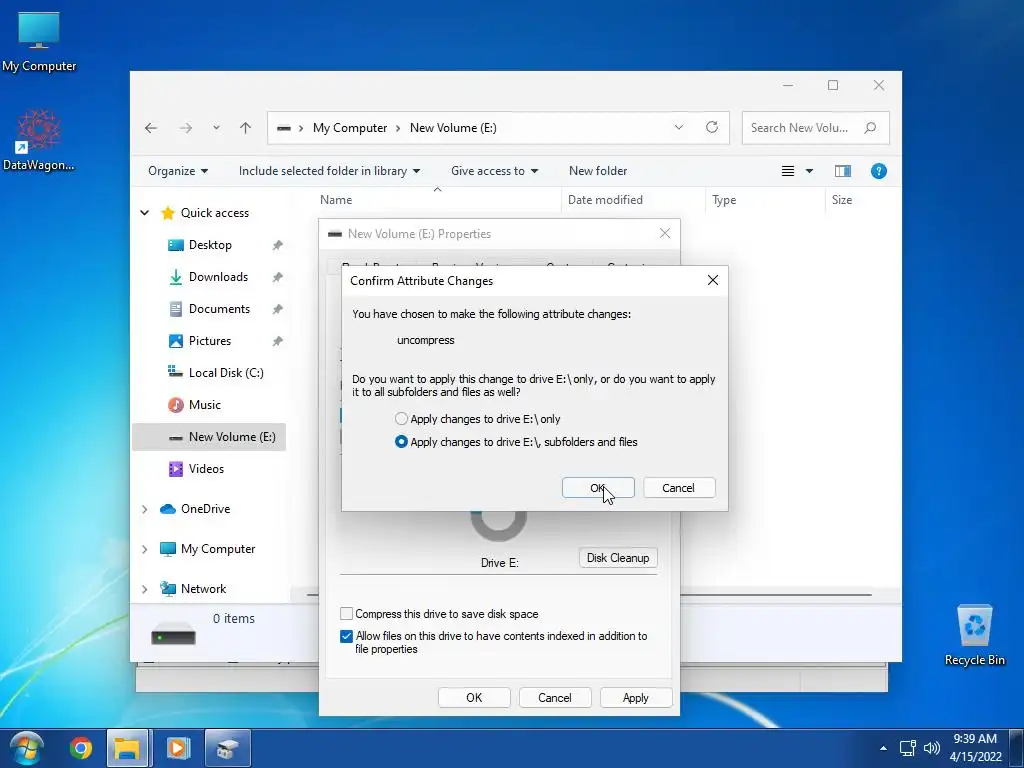Open recent locations dropdown arrow
This screenshot has width=1024, height=768.
click(x=216, y=128)
